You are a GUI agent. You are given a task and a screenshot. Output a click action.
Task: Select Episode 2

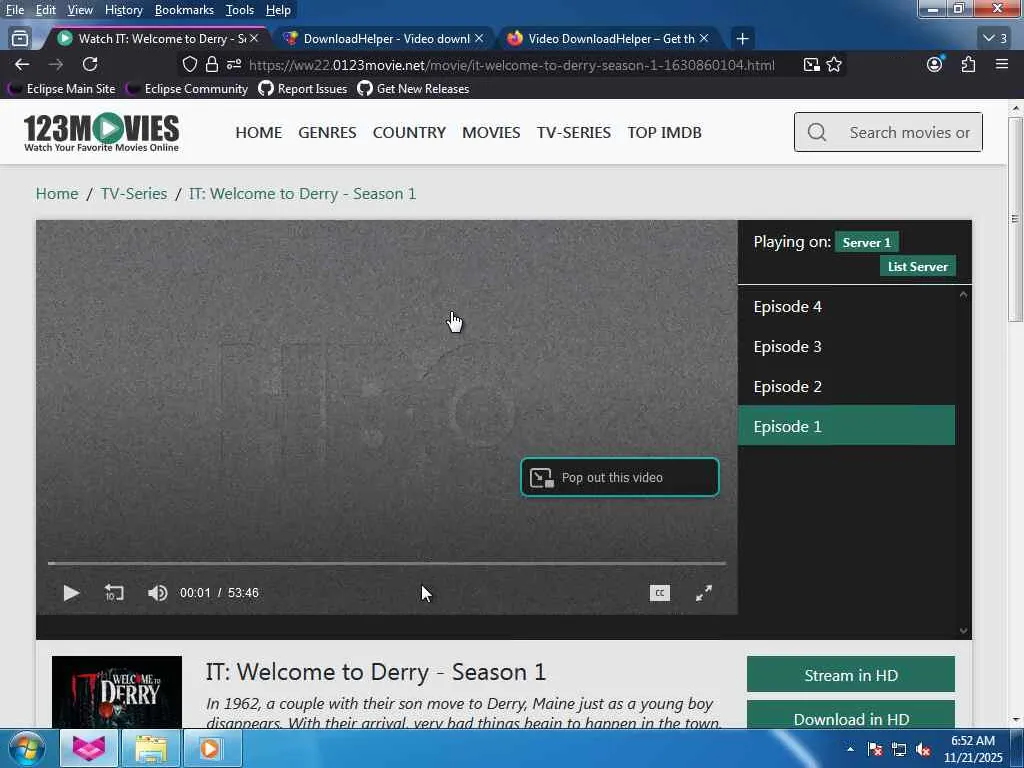pyautogui.click(x=846, y=386)
